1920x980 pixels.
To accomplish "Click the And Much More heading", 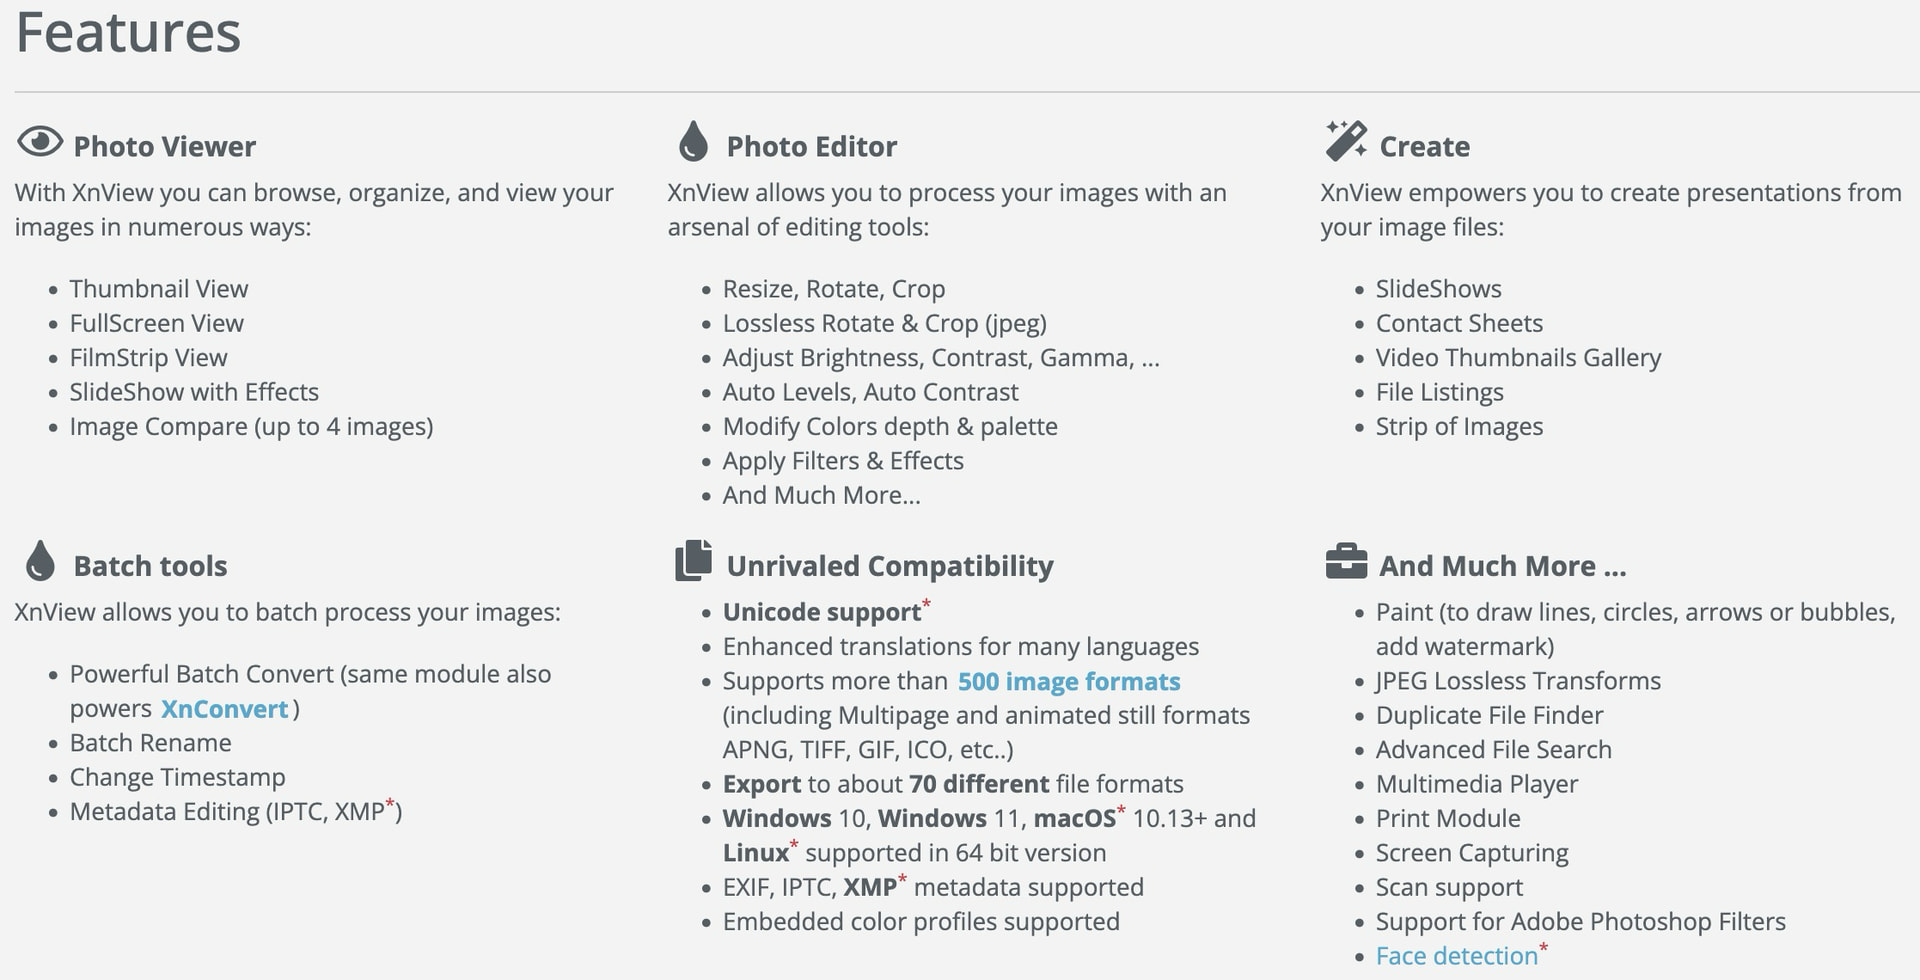I will [x=1503, y=566].
